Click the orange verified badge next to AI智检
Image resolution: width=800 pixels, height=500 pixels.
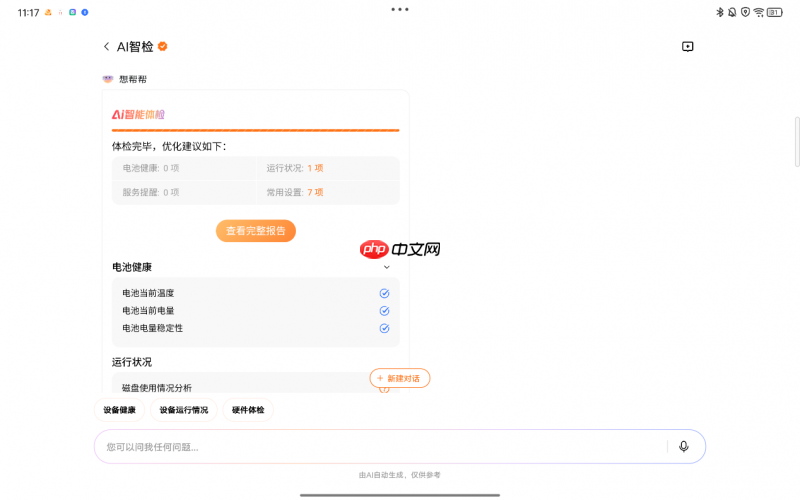pyautogui.click(x=162, y=46)
